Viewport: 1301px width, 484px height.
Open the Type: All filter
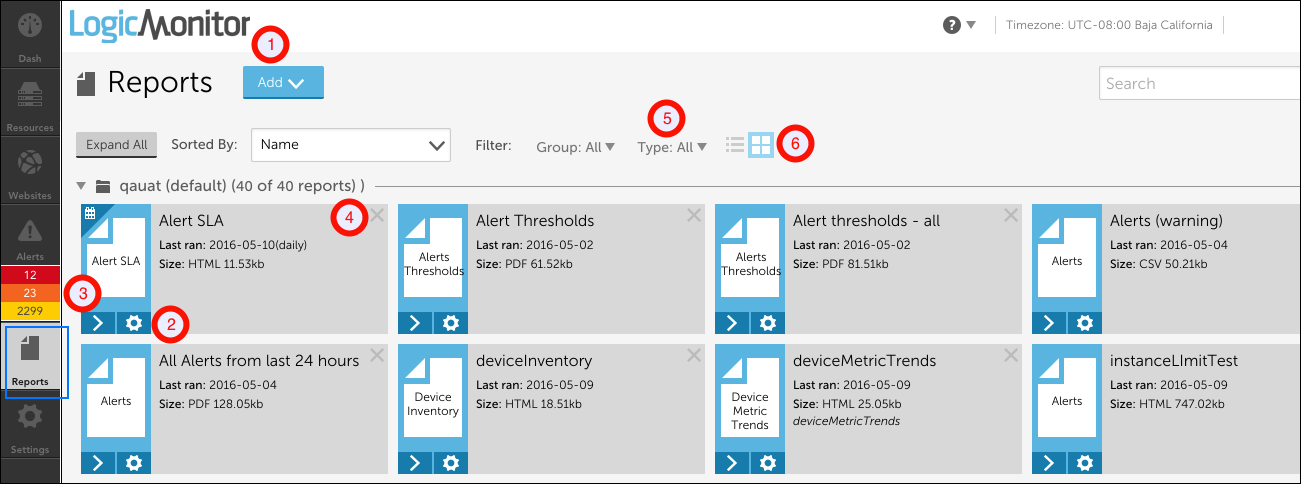tap(672, 147)
